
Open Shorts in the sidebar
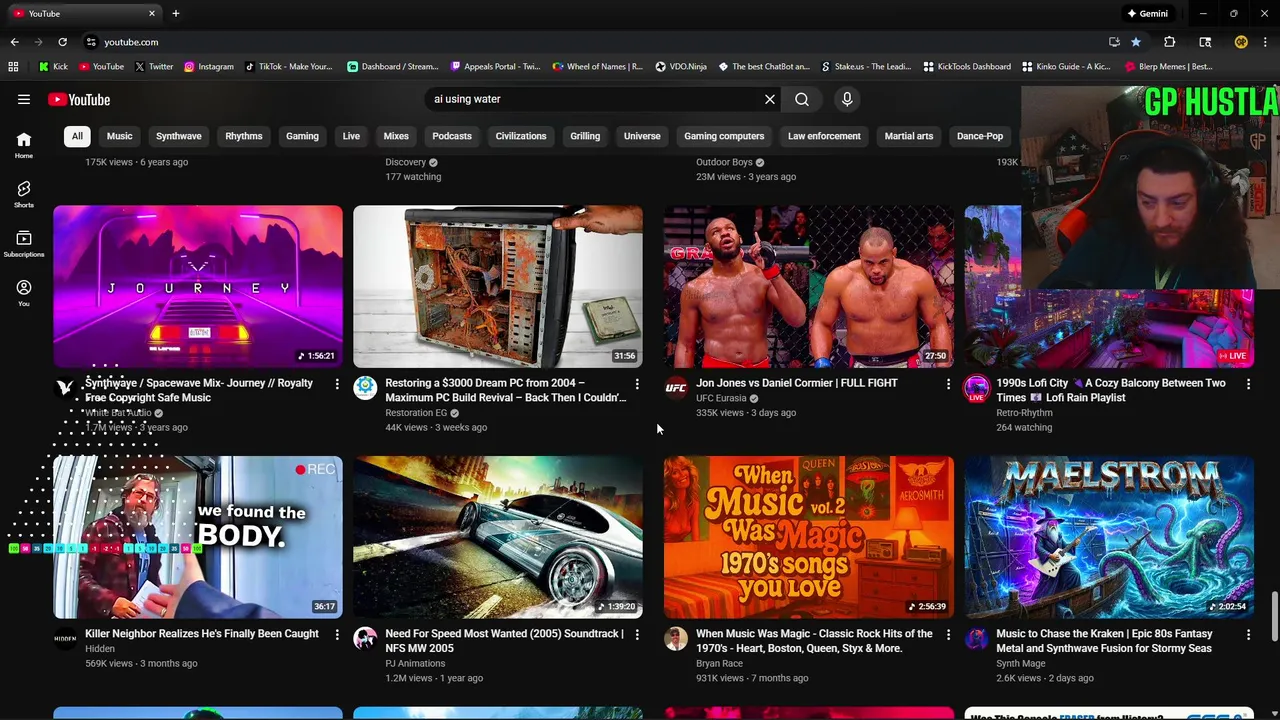(24, 195)
